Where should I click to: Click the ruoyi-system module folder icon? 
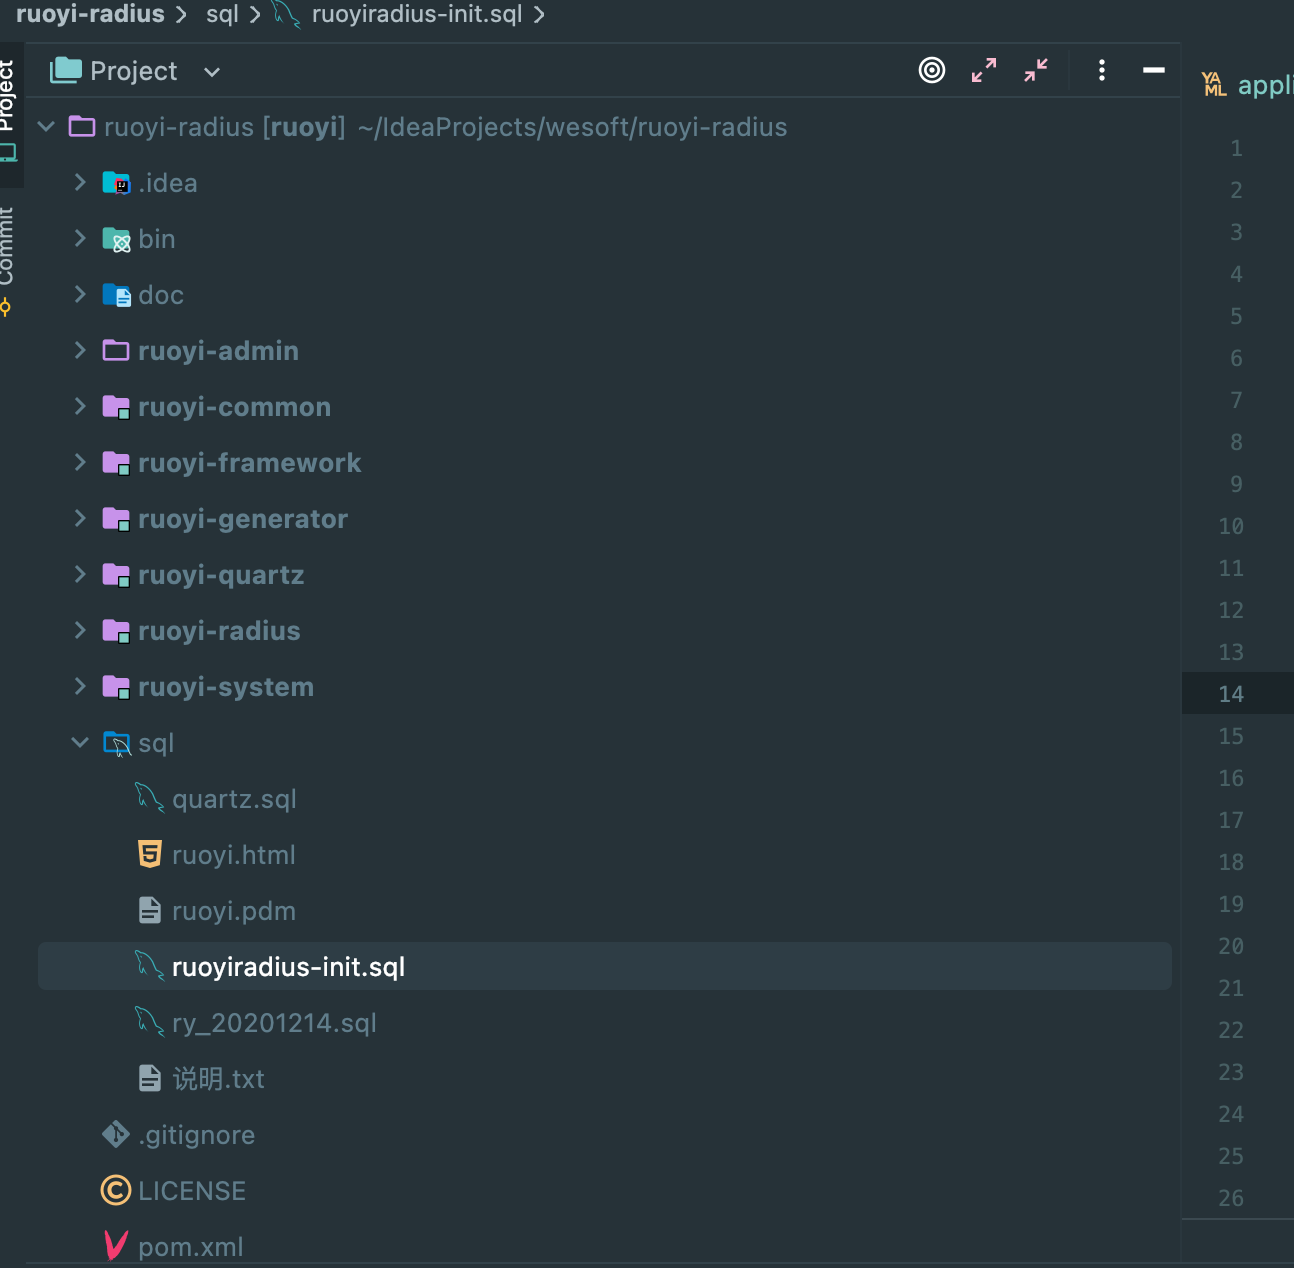tap(116, 687)
